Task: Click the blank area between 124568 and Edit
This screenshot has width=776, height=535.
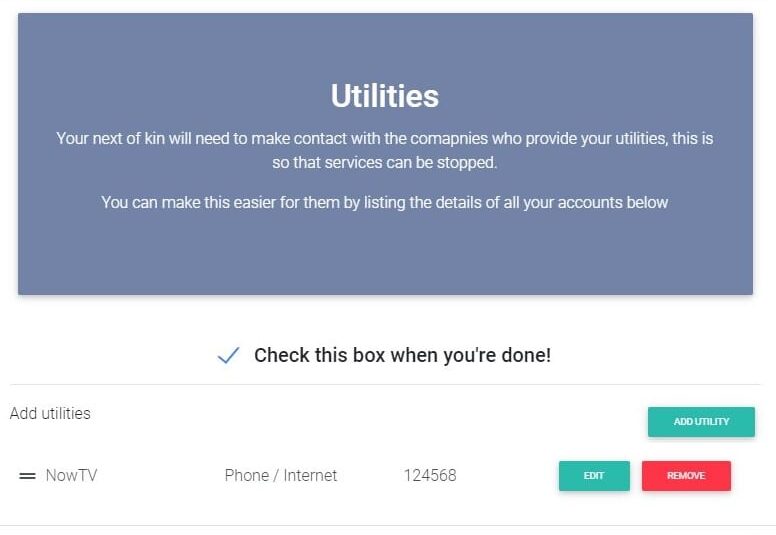Action: click(507, 476)
